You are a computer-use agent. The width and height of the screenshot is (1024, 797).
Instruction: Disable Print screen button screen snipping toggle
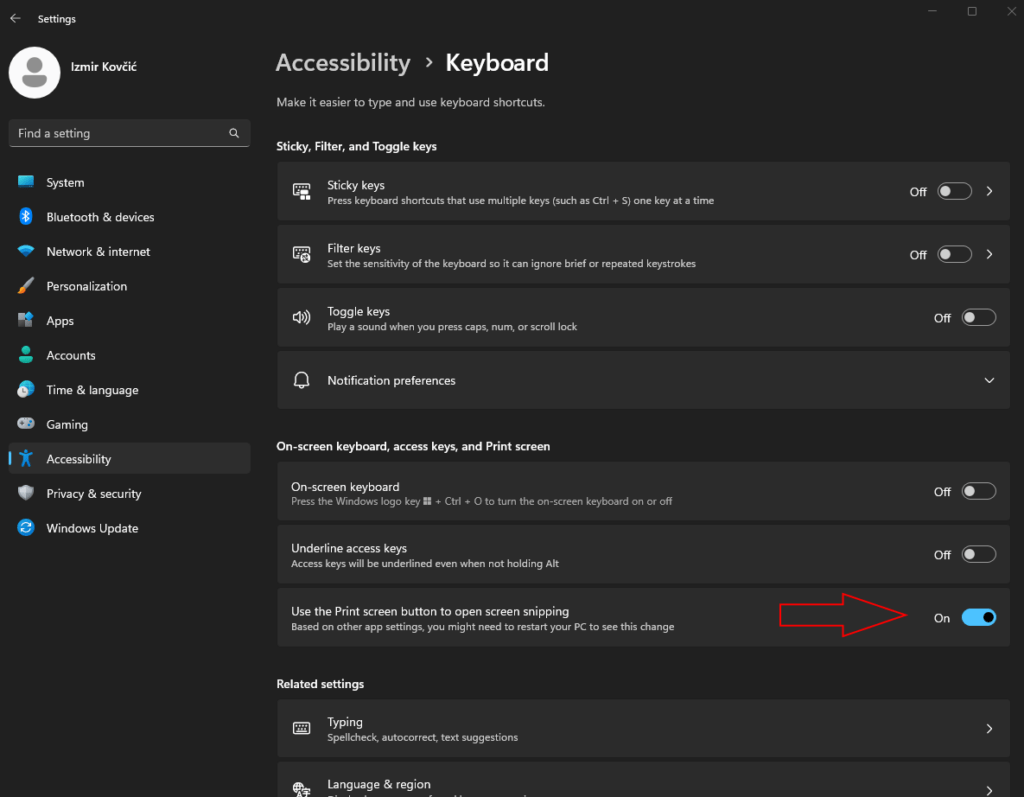(x=978, y=618)
